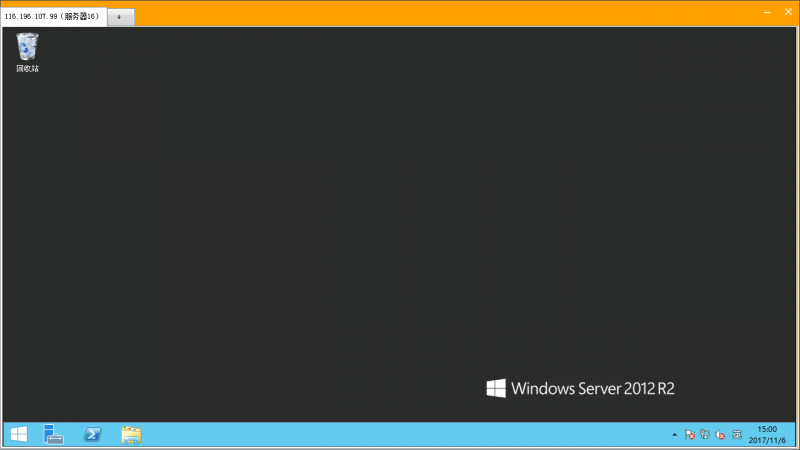The width and height of the screenshot is (800, 450).
Task: Click the Windows Server 2012 R2 watermark
Action: pyautogui.click(x=580, y=388)
